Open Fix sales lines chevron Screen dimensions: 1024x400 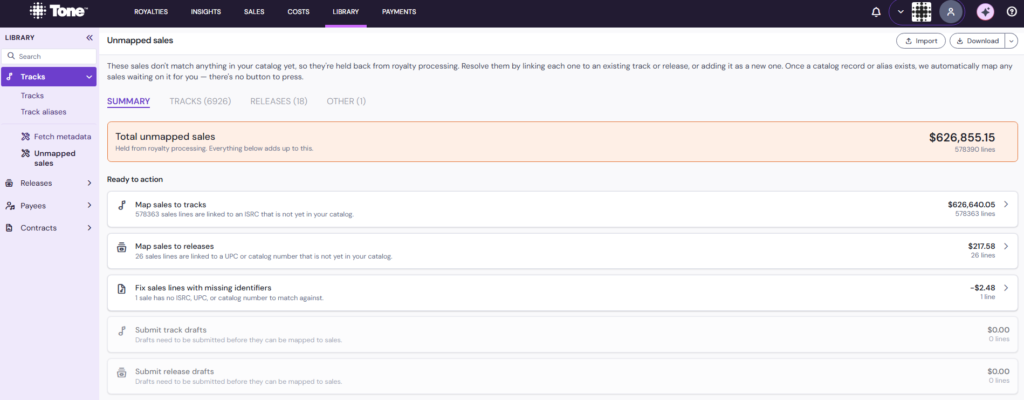click(1006, 288)
